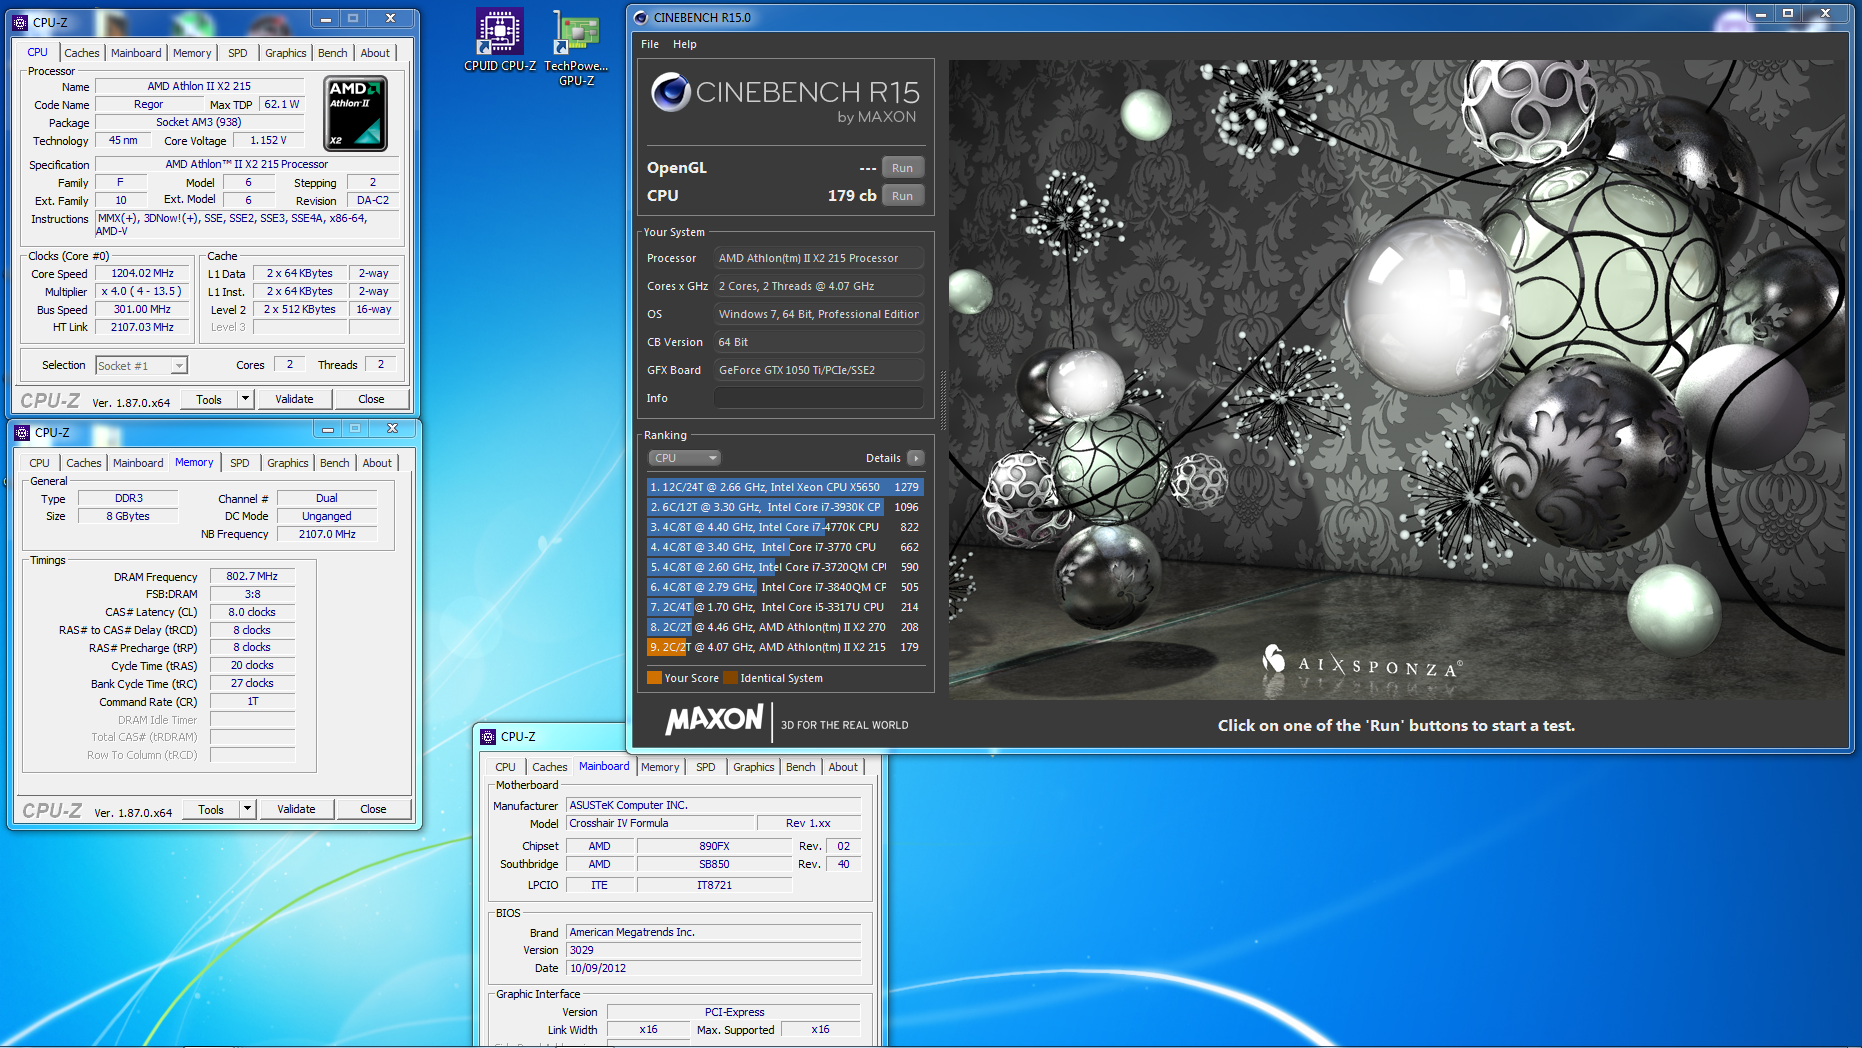1862x1048 pixels.
Task: Select ranking row Intel Xeon CPU X5650
Action: tap(785, 487)
